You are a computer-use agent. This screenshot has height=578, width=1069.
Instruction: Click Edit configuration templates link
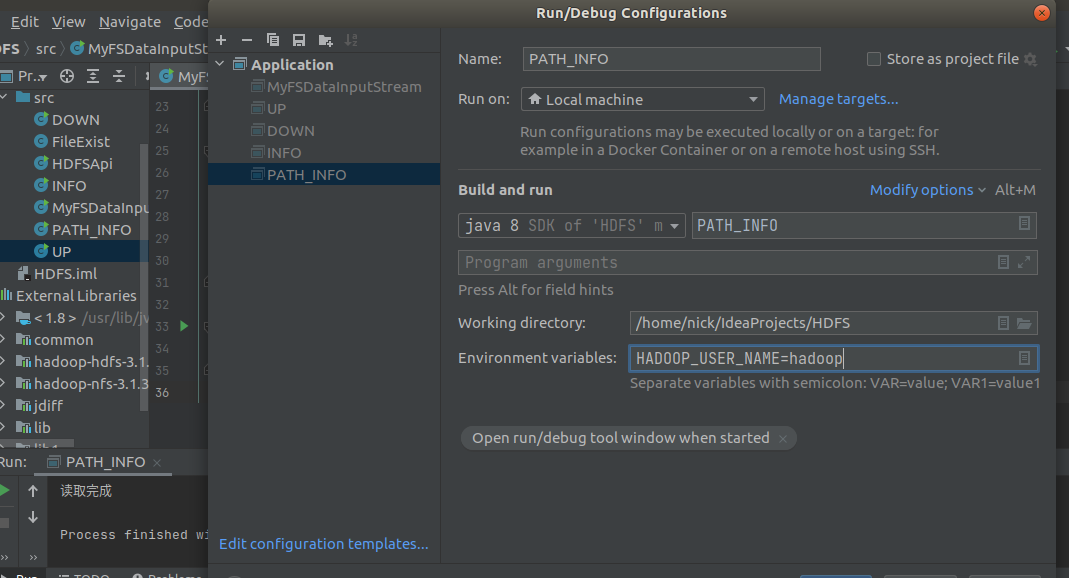click(323, 543)
